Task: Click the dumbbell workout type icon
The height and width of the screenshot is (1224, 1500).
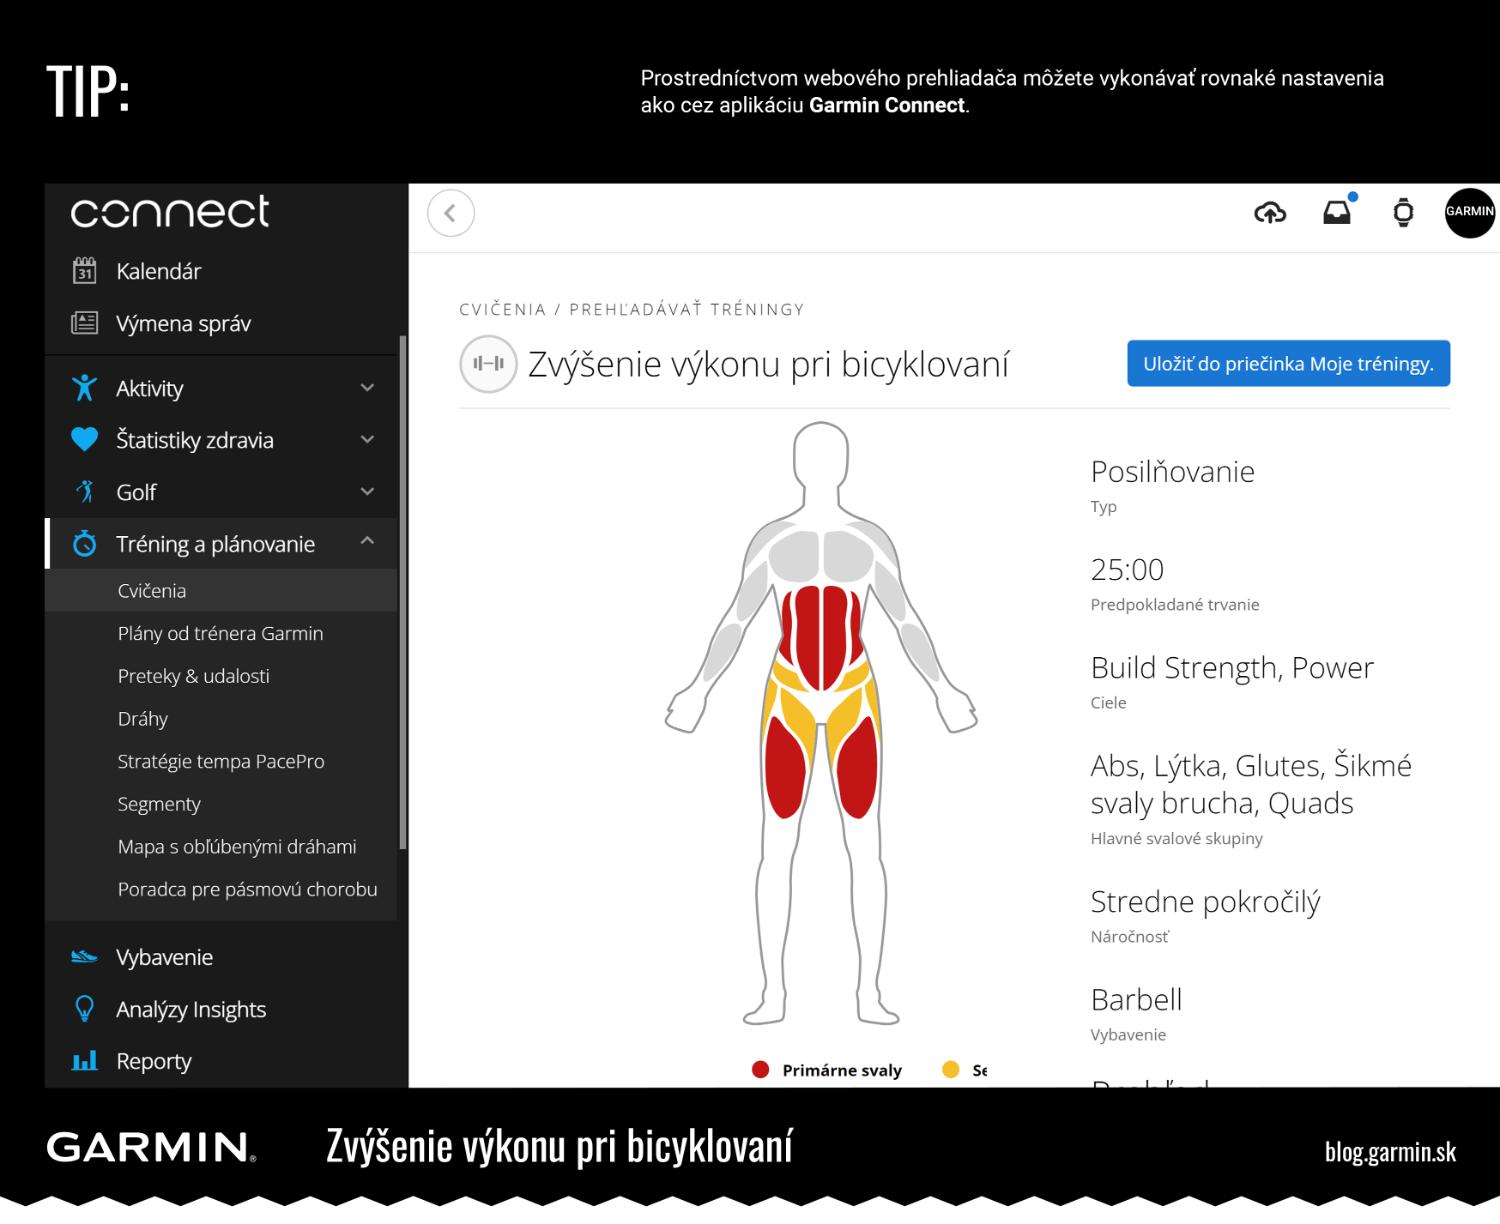Action: (488, 364)
